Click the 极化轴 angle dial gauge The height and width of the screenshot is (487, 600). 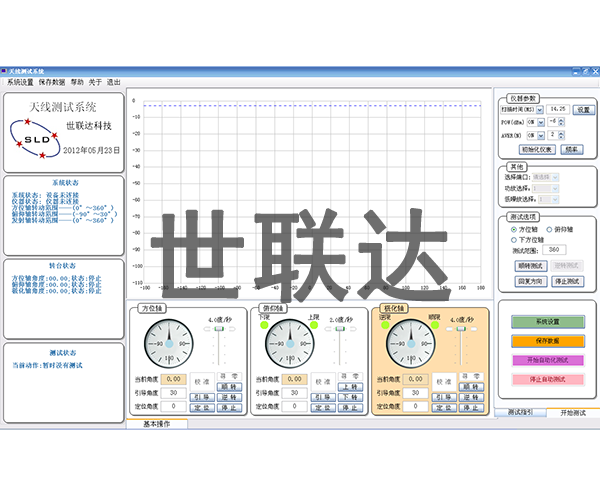click(x=411, y=344)
